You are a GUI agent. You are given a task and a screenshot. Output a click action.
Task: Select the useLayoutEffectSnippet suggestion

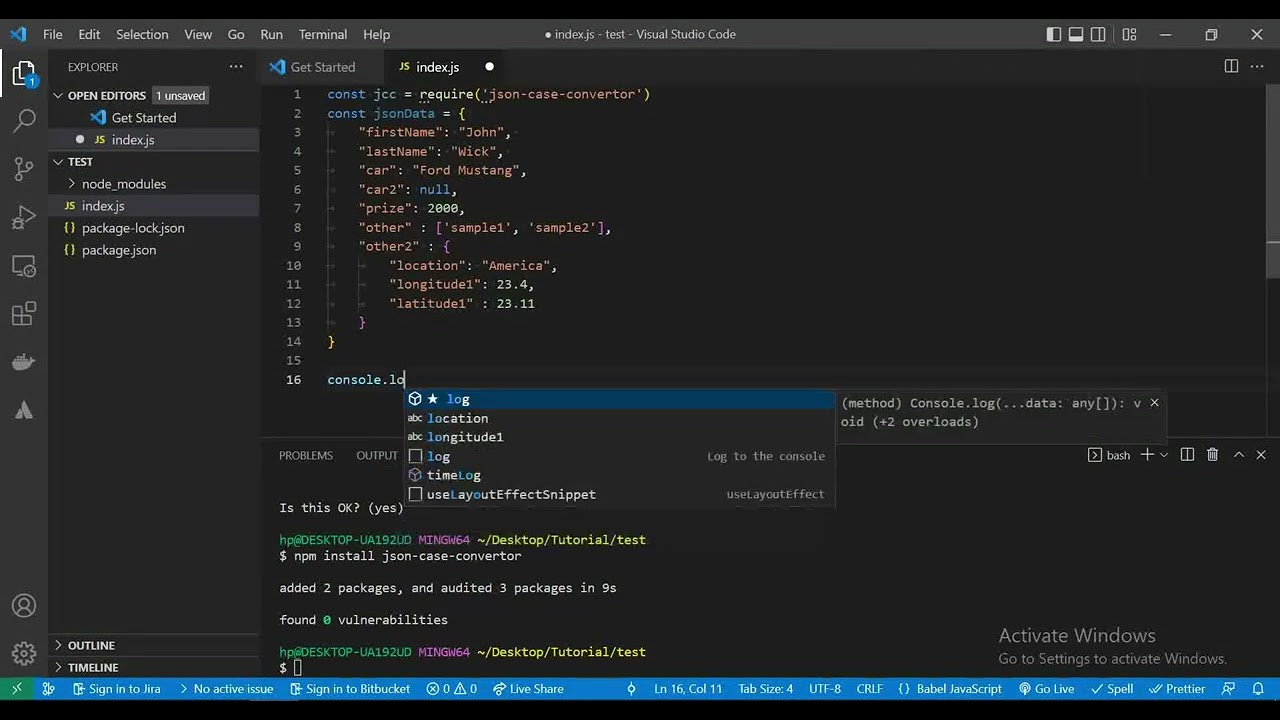point(619,494)
